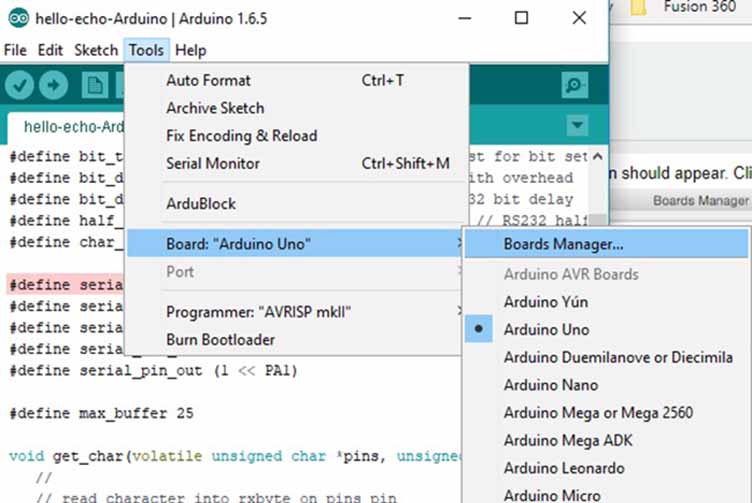The height and width of the screenshot is (503, 752).
Task: Click the Upload arrow toolbar icon
Action: click(x=53, y=85)
